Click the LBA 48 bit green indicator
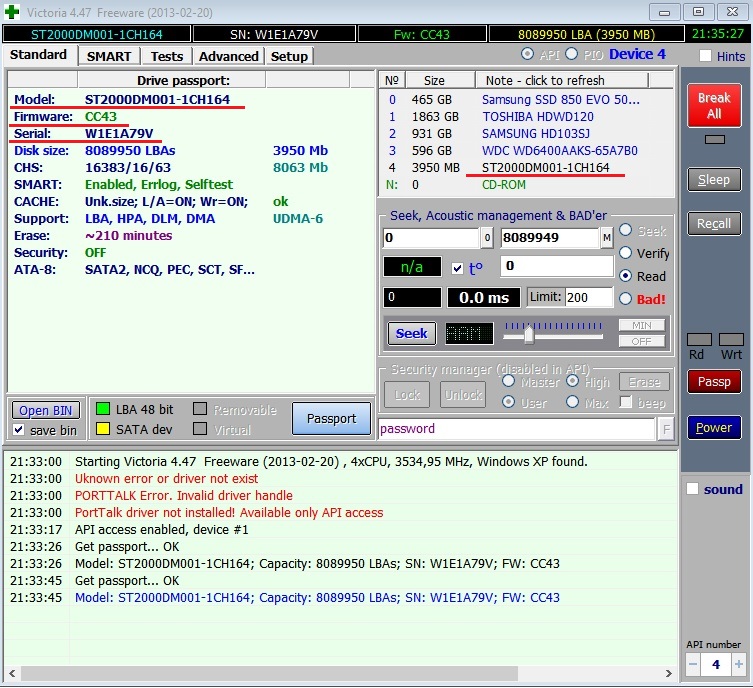 [103, 409]
